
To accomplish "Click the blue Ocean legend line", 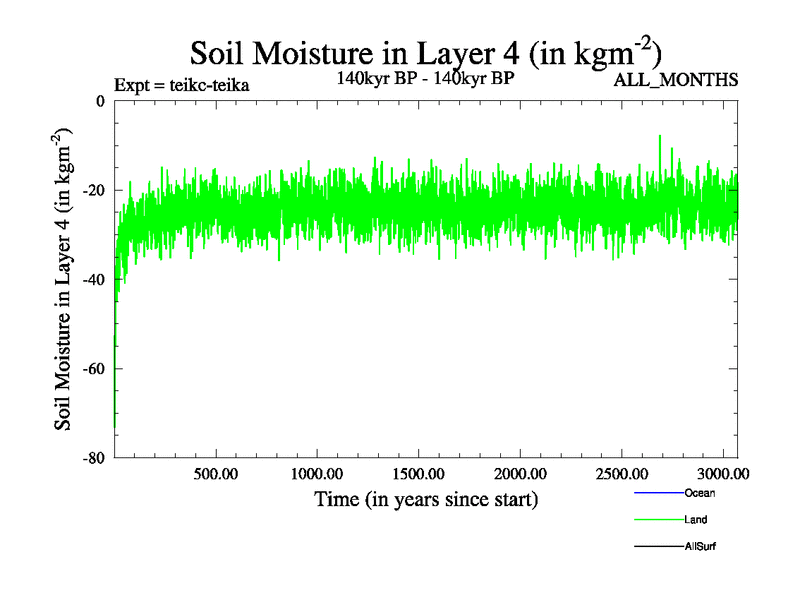I will (x=658, y=493).
